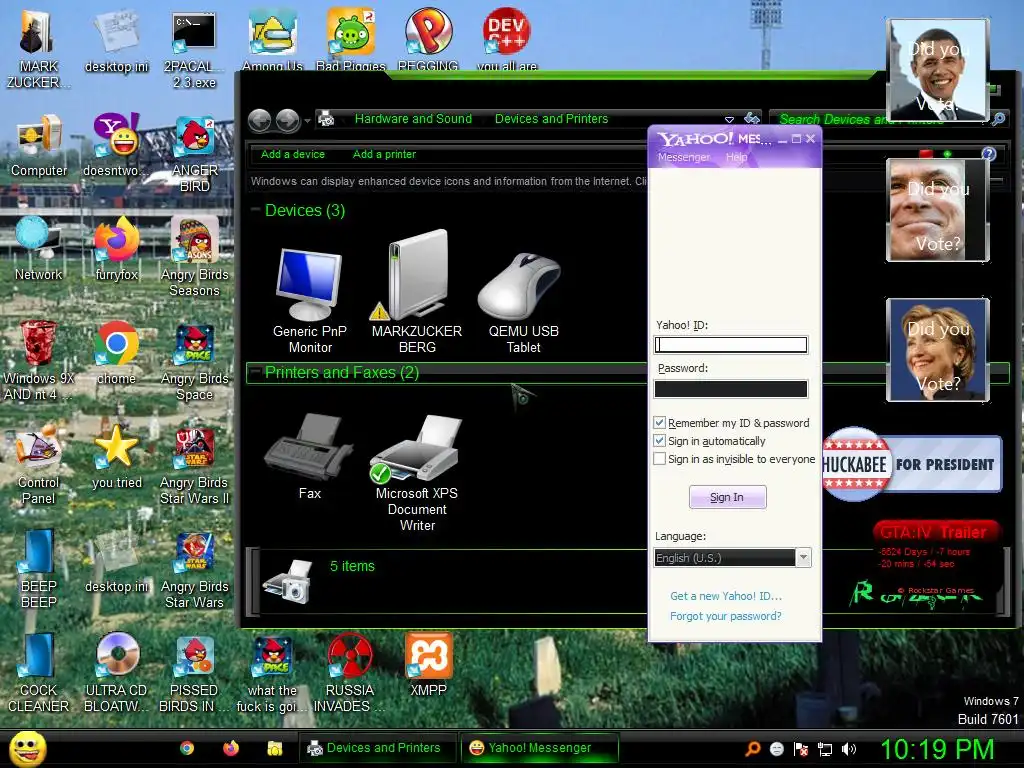
Task: Click Forgot your password link
Action: [x=725, y=616]
